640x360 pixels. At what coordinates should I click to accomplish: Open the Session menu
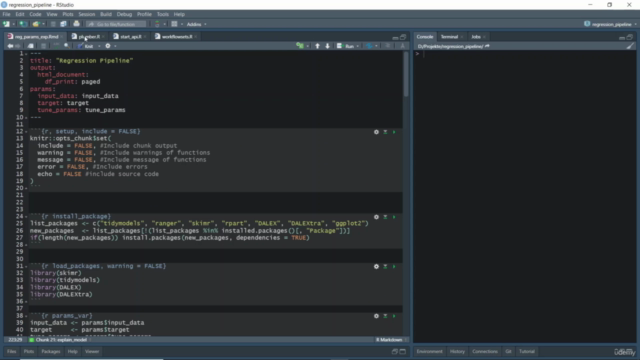tap(87, 14)
